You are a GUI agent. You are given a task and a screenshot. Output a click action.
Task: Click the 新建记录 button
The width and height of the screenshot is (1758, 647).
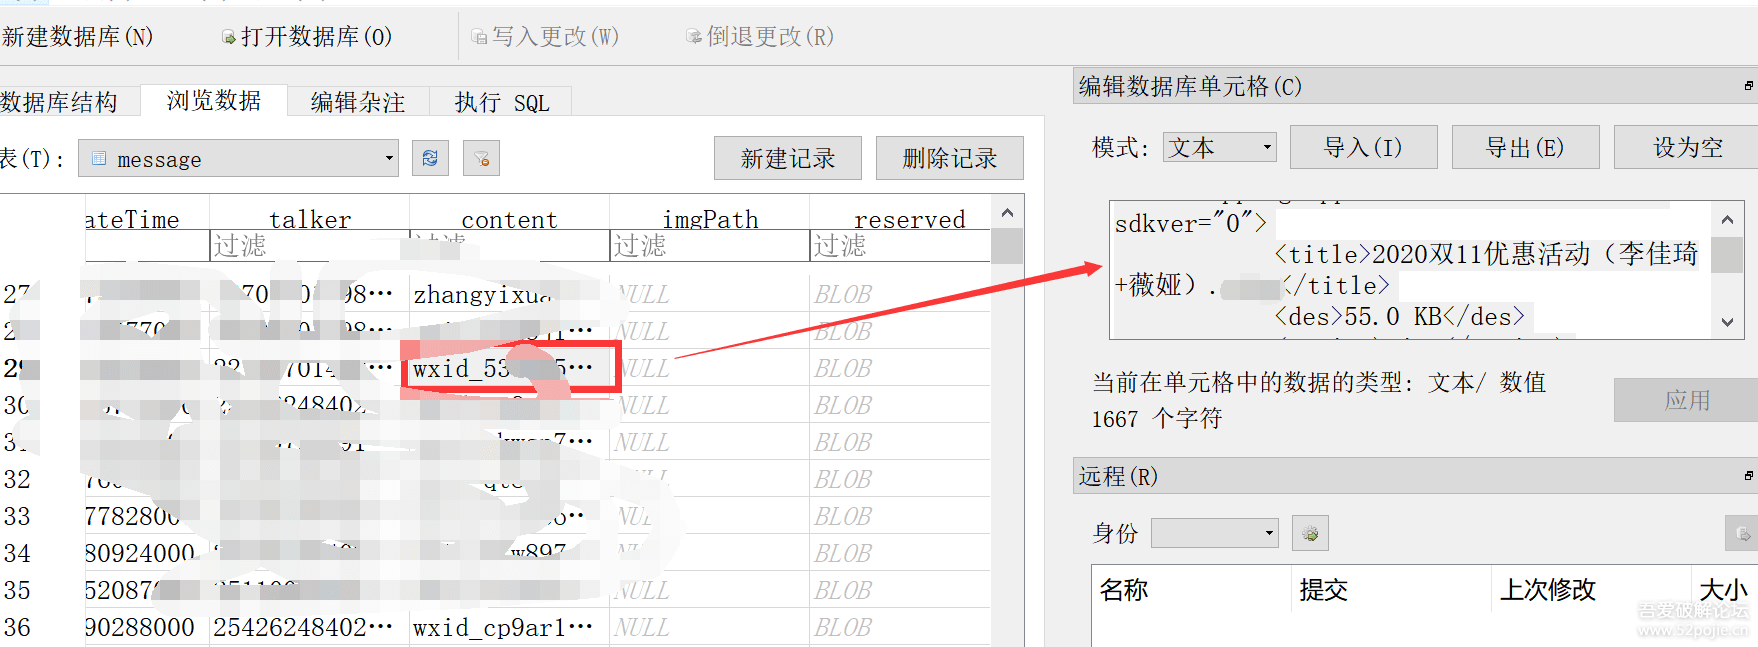(788, 158)
